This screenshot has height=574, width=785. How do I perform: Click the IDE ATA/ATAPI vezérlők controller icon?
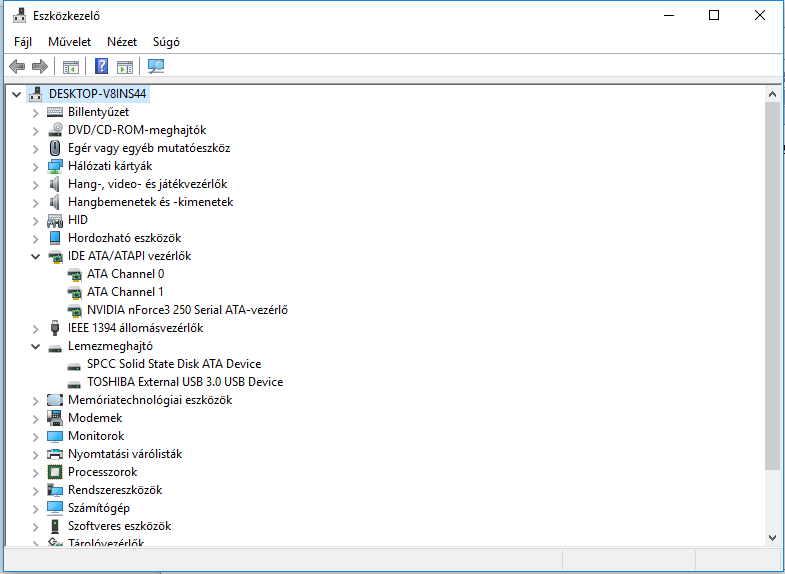tap(55, 257)
